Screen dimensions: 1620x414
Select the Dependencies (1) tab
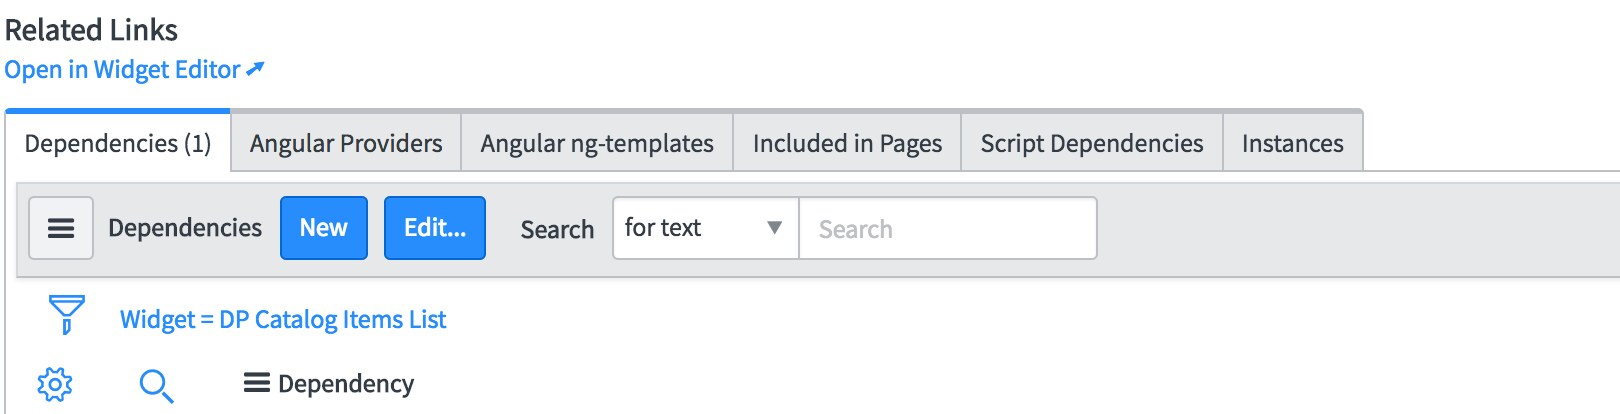118,143
